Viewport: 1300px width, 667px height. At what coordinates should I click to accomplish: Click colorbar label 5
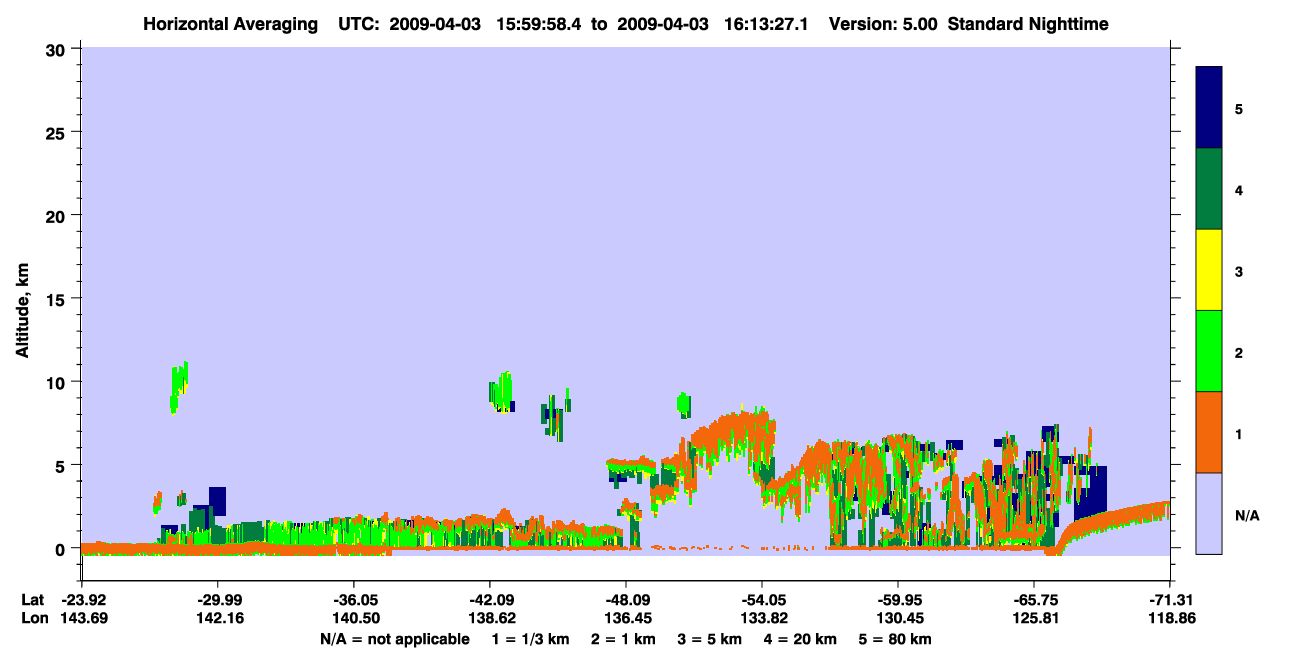pyautogui.click(x=1239, y=109)
